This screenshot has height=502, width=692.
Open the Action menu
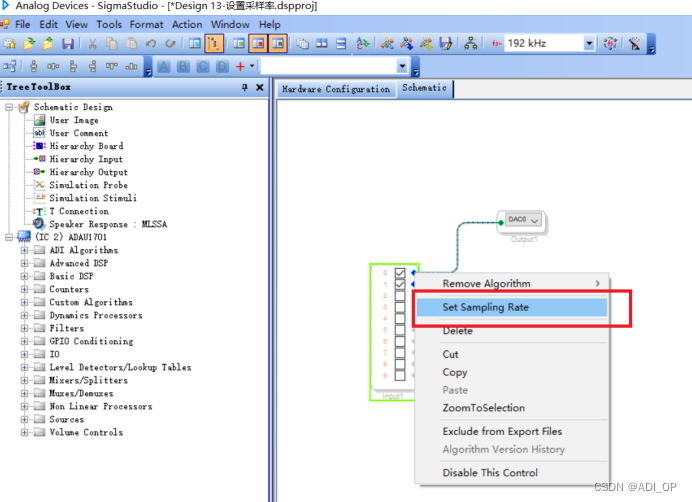(187, 24)
